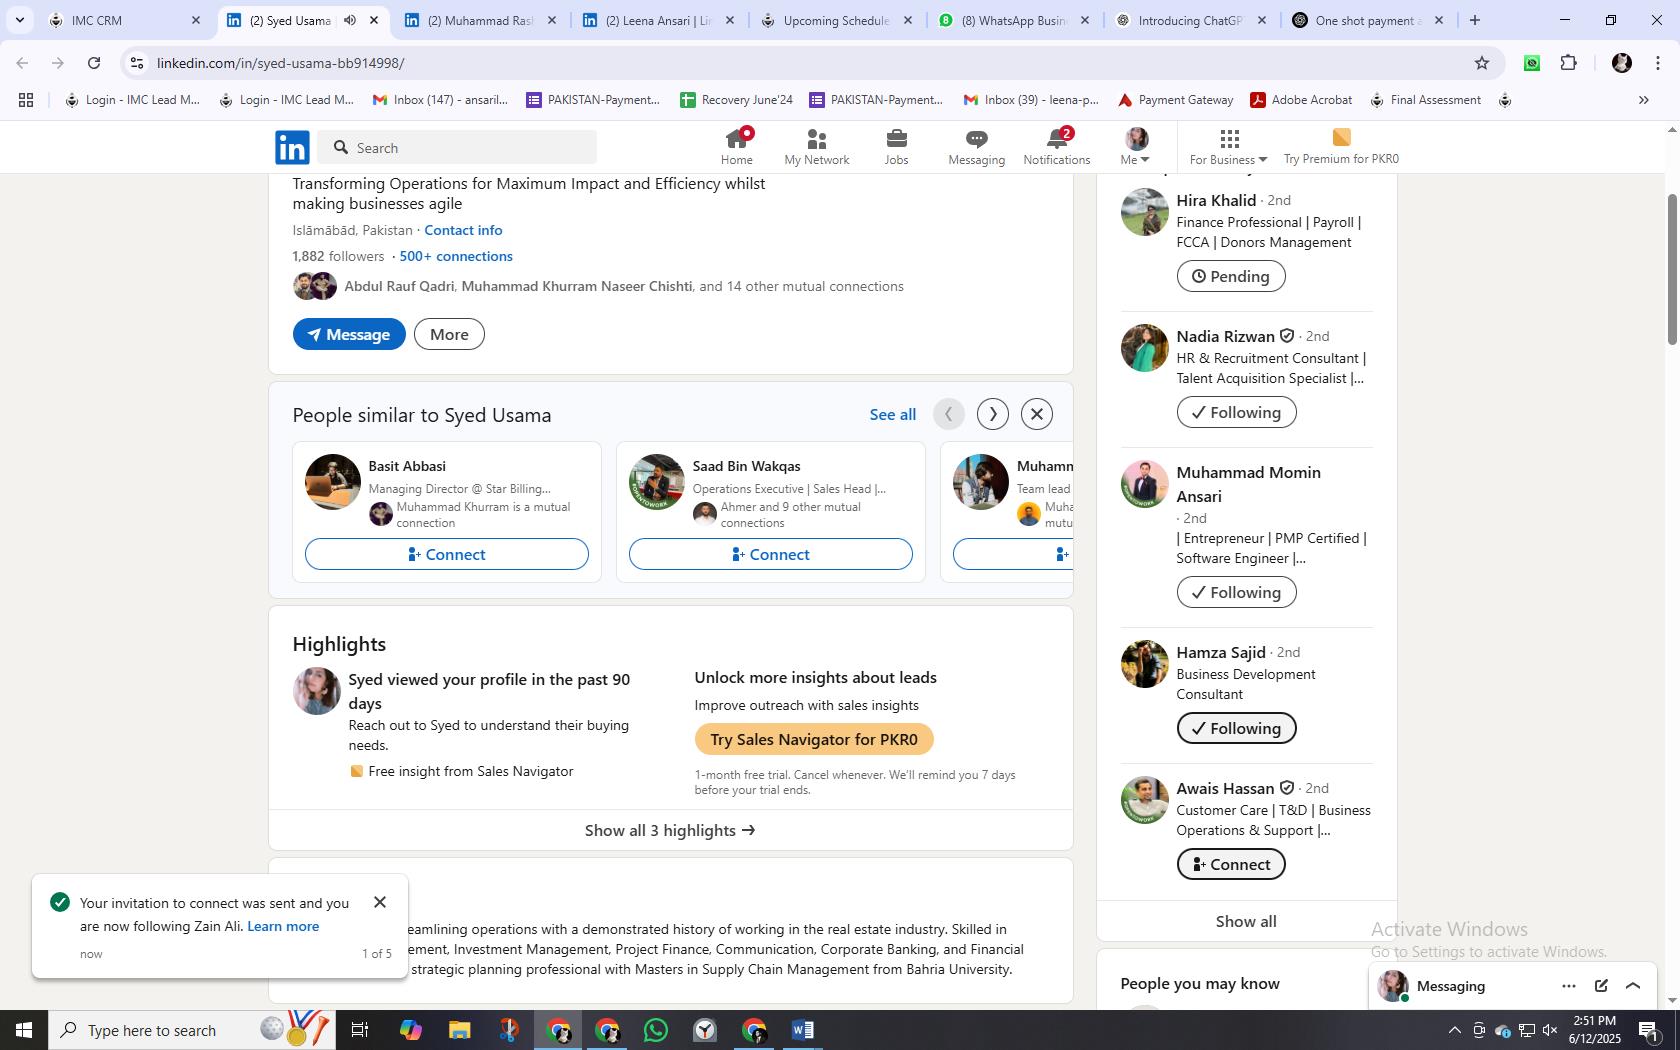Open 500+ connections link

[456, 256]
